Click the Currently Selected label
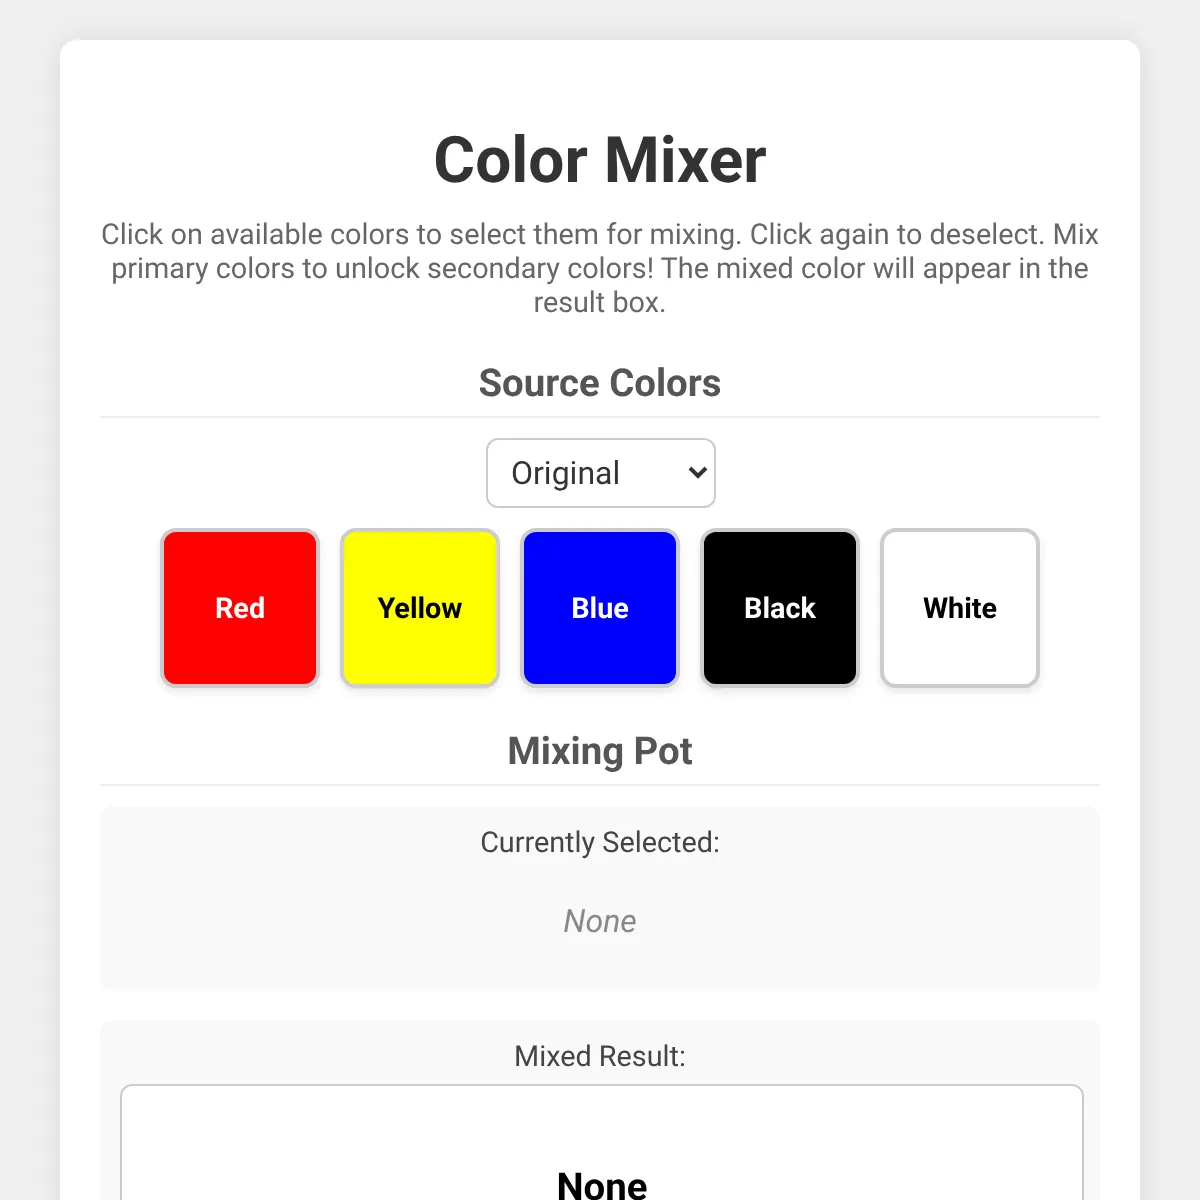The width and height of the screenshot is (1200, 1200). (x=600, y=842)
